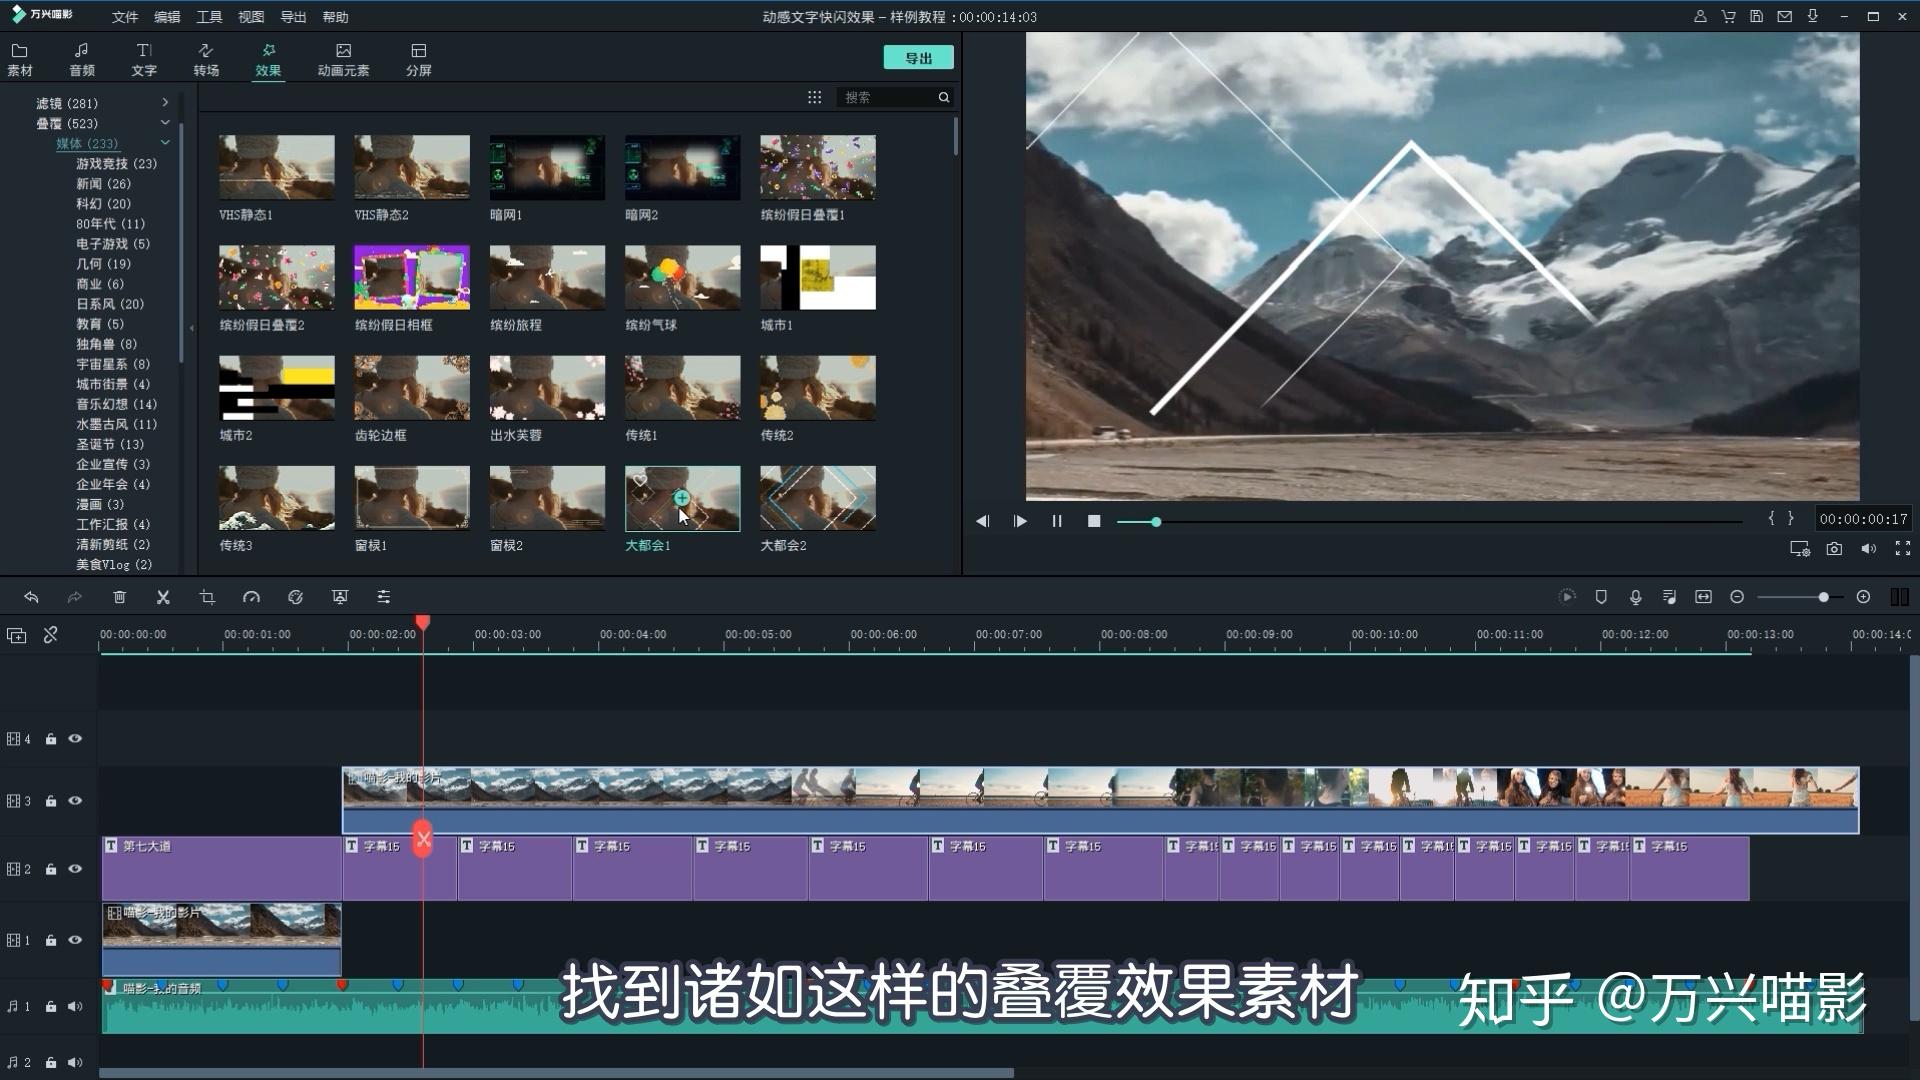1920x1080 pixels.
Task: Click the timeline zoom slider handle
Action: [x=1823, y=597]
